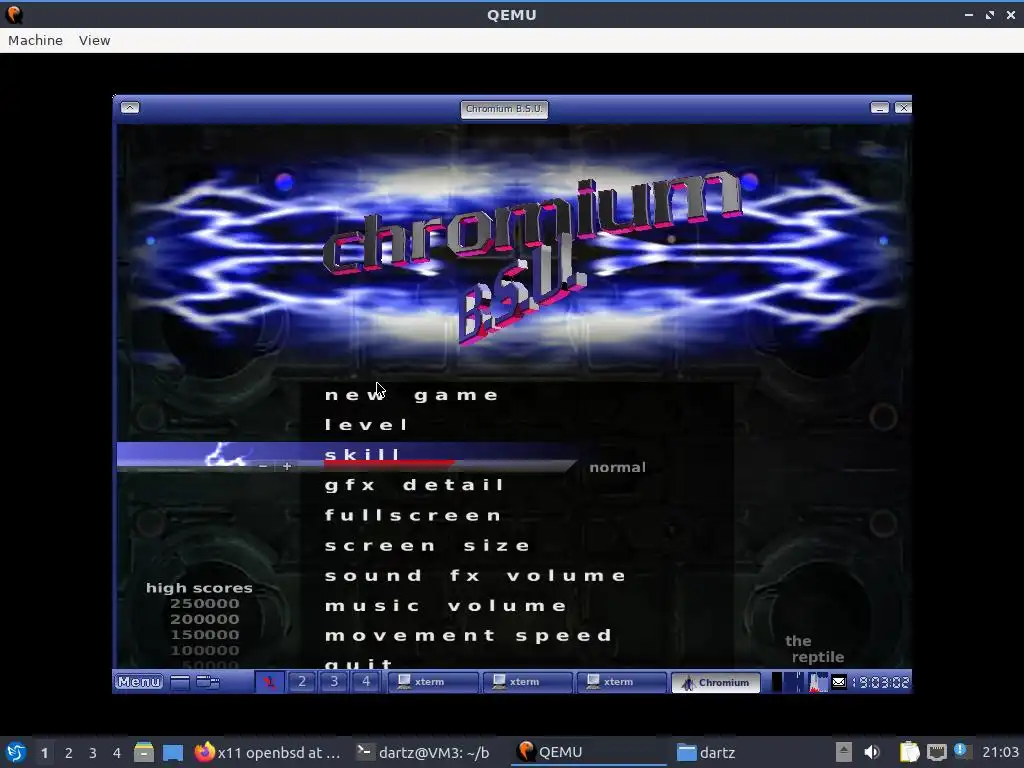Click the 200000 high score entry

click(204, 619)
